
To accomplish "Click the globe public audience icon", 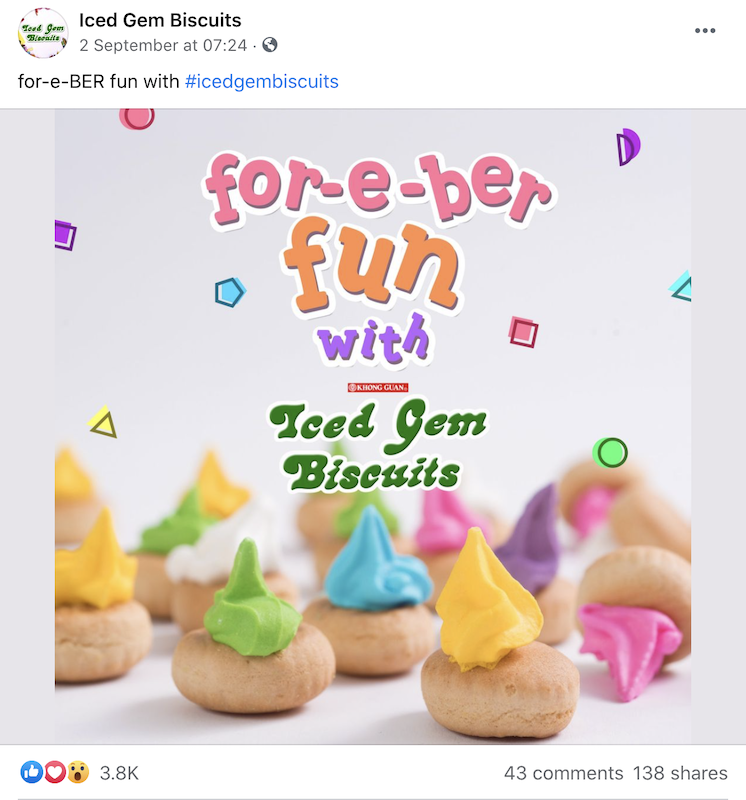I will [270, 45].
